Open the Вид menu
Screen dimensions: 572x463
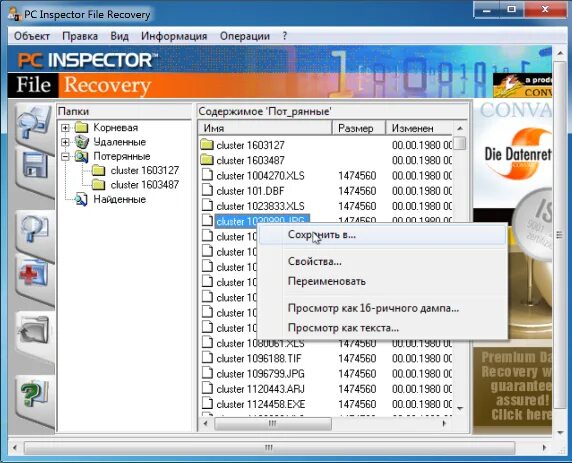pyautogui.click(x=119, y=36)
